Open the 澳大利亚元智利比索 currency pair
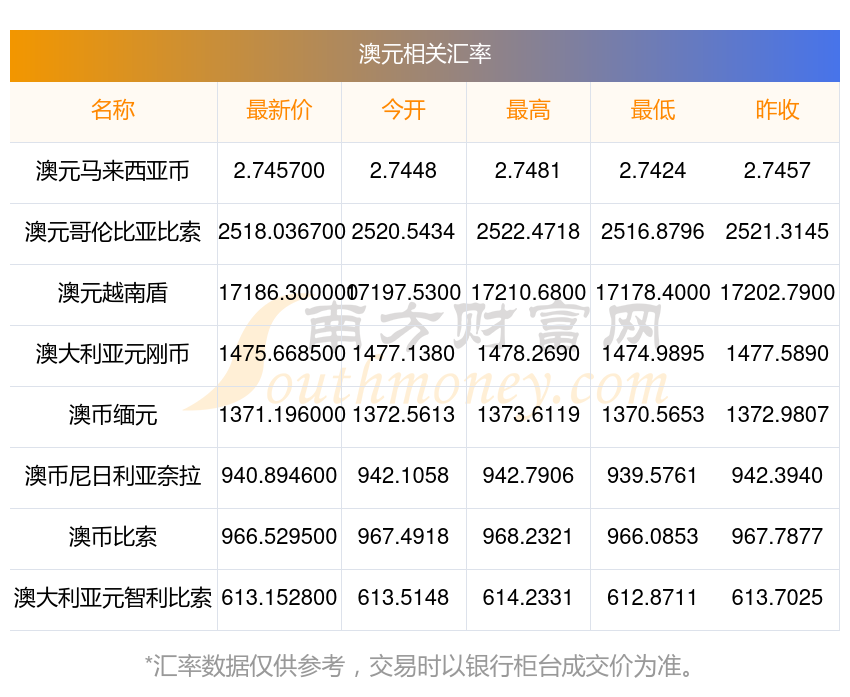The image size is (850, 697). (113, 598)
